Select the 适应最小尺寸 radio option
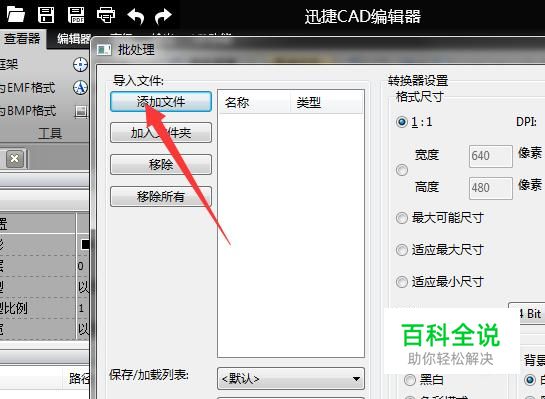The width and height of the screenshot is (545, 399). pos(402,282)
